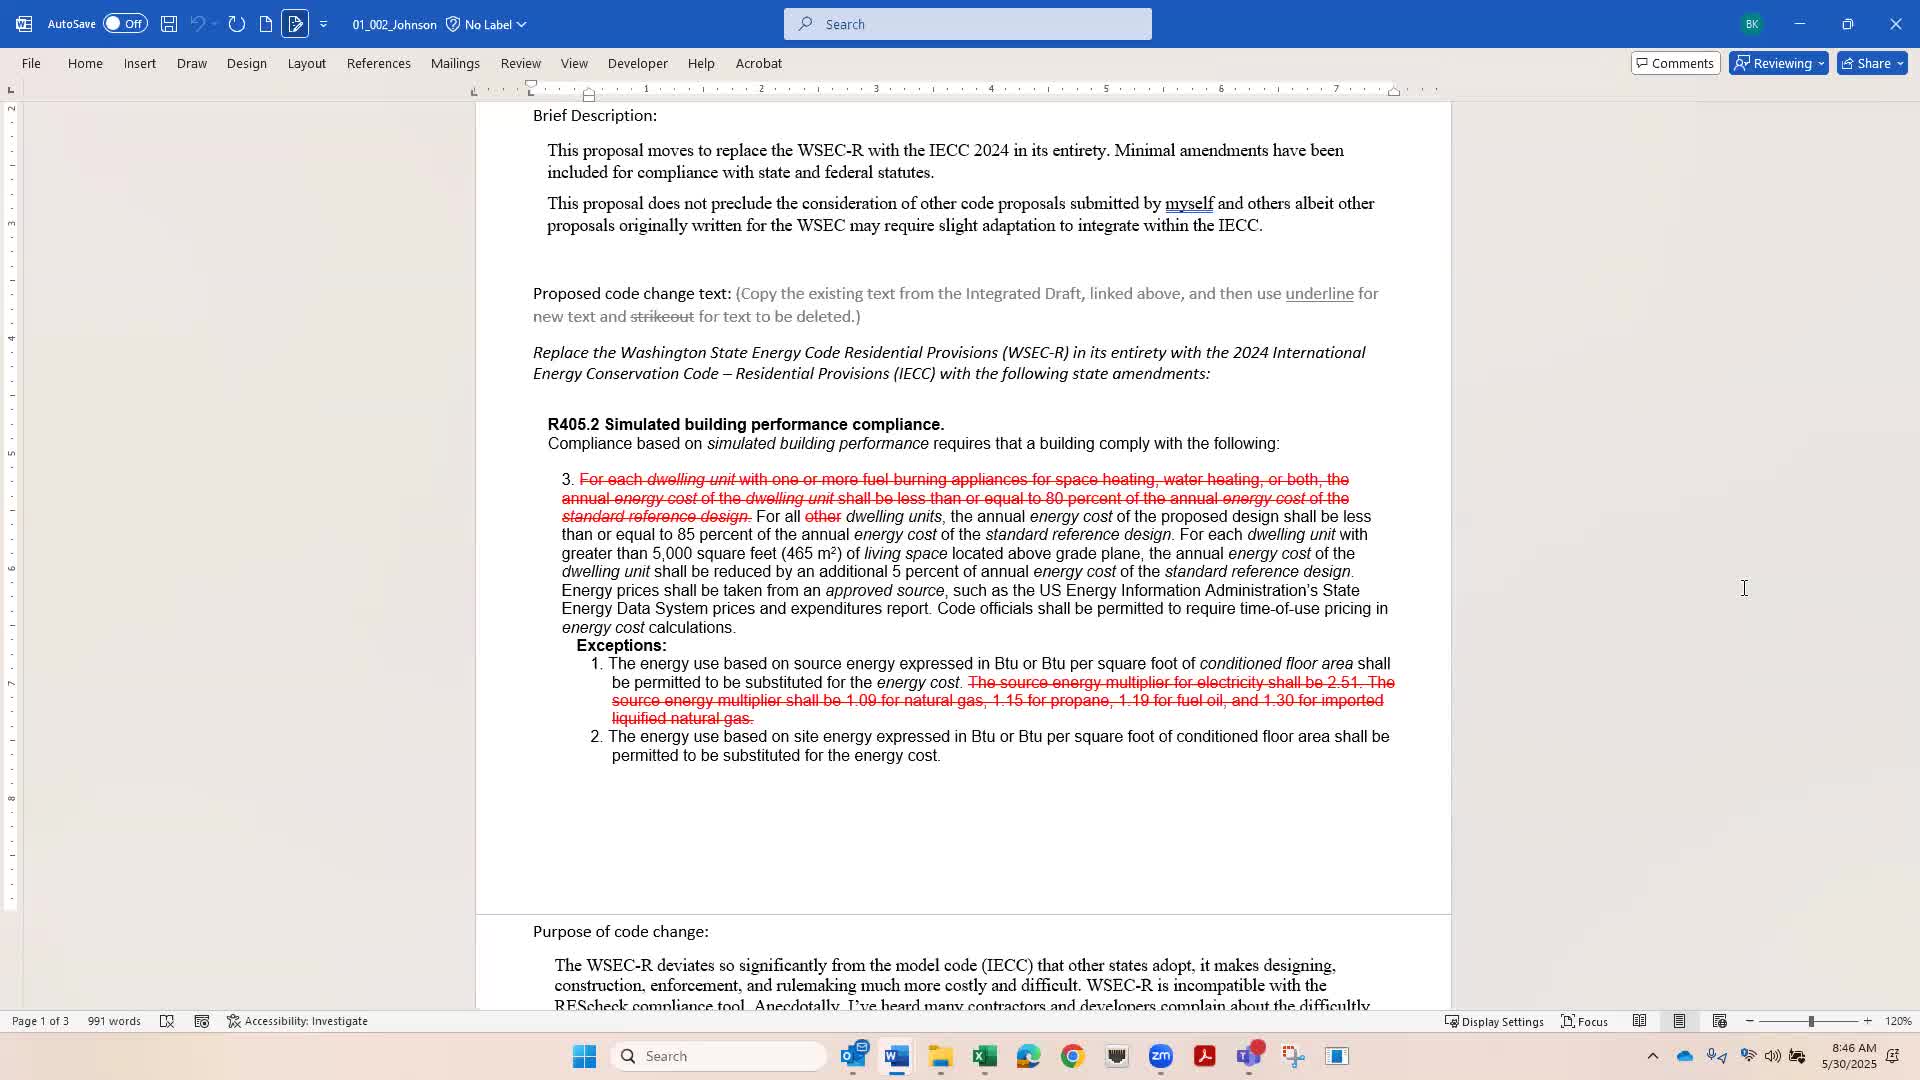The image size is (1920, 1080).
Task: Open the undo history dropdown arrow
Action: pyautogui.click(x=214, y=24)
